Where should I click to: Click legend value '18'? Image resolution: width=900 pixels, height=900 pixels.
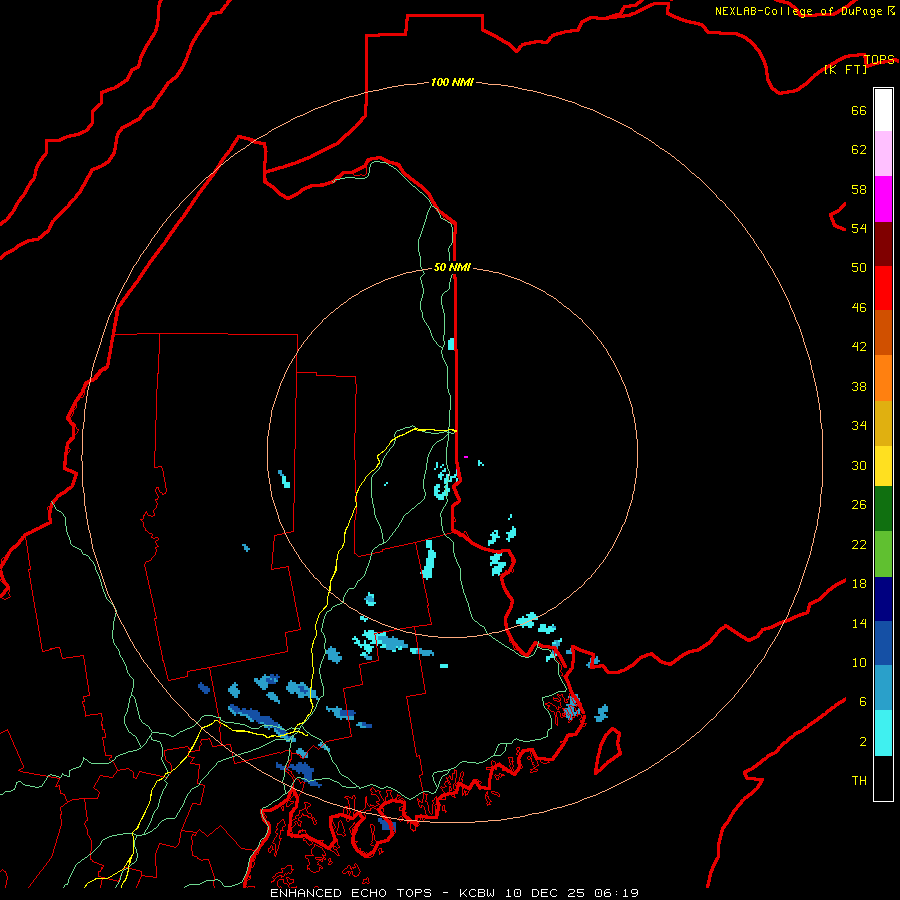(859, 584)
